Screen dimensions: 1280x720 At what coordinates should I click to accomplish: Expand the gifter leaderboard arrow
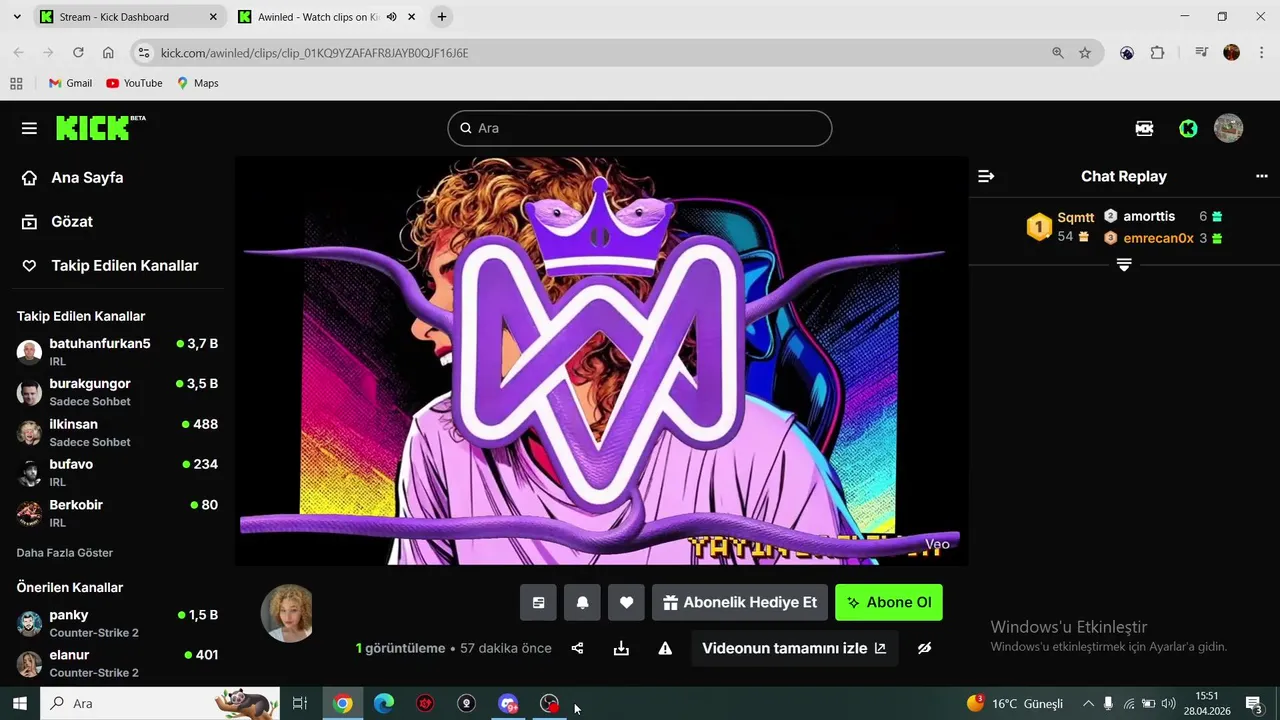pos(1124,265)
